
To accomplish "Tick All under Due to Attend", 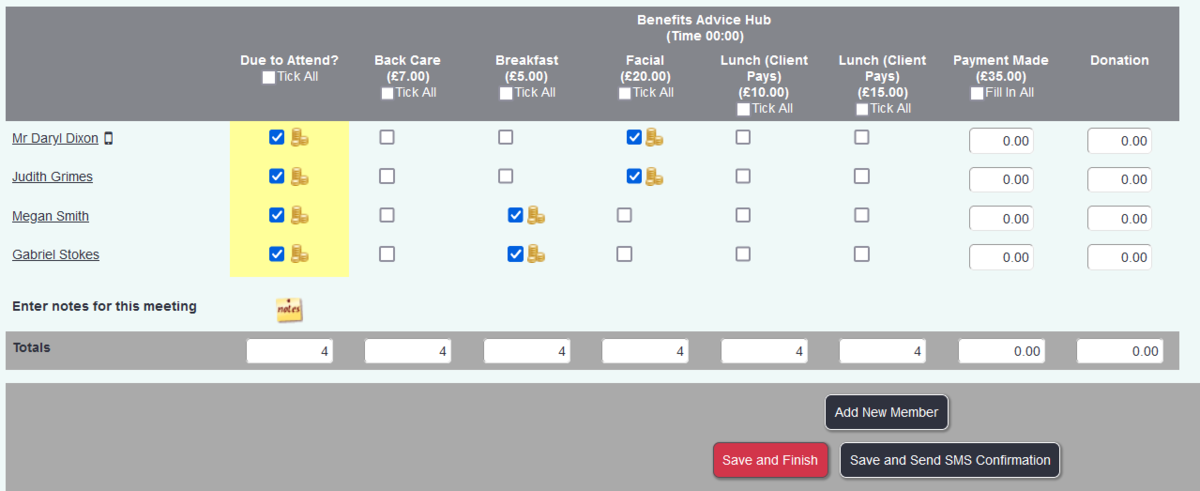I will click(x=268, y=77).
